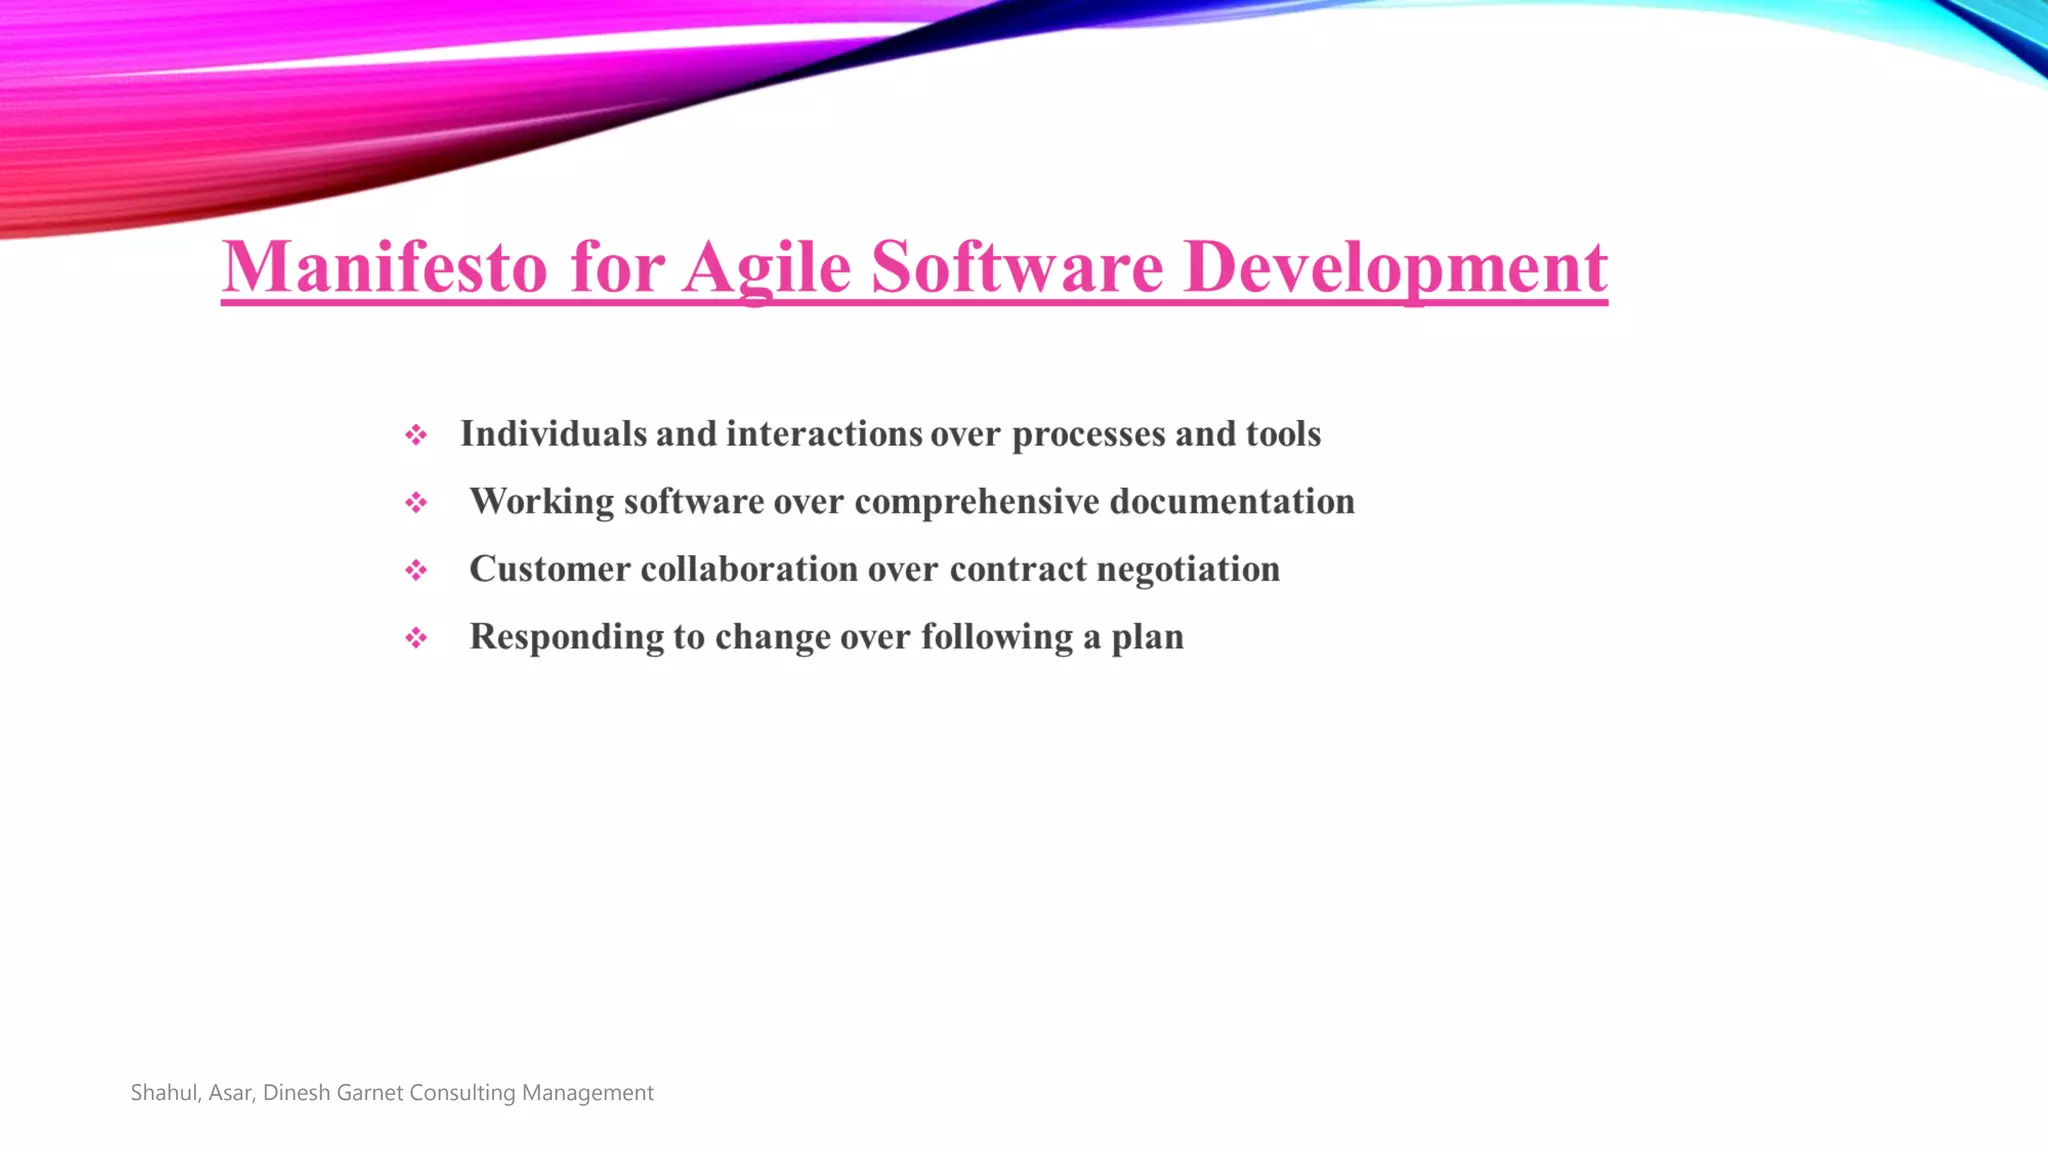Click the word tools in first bullet
The width and height of the screenshot is (2048, 1152).
click(1283, 434)
